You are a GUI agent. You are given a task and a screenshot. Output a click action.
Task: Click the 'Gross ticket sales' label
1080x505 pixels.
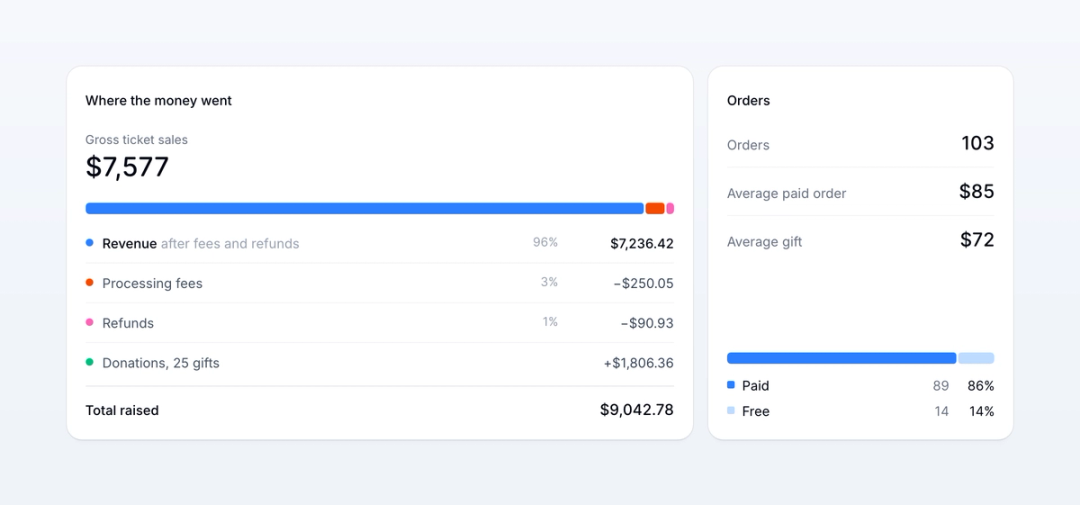pyautogui.click(x=136, y=140)
